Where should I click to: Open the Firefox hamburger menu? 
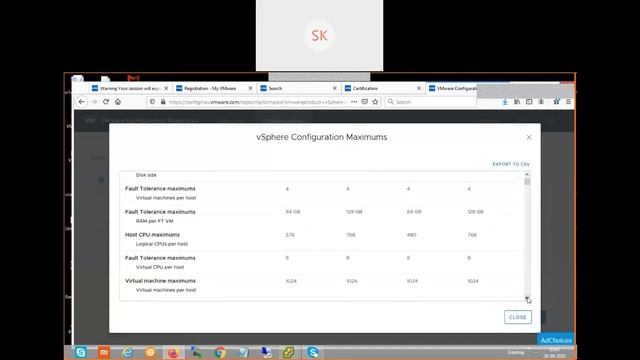(x=568, y=102)
